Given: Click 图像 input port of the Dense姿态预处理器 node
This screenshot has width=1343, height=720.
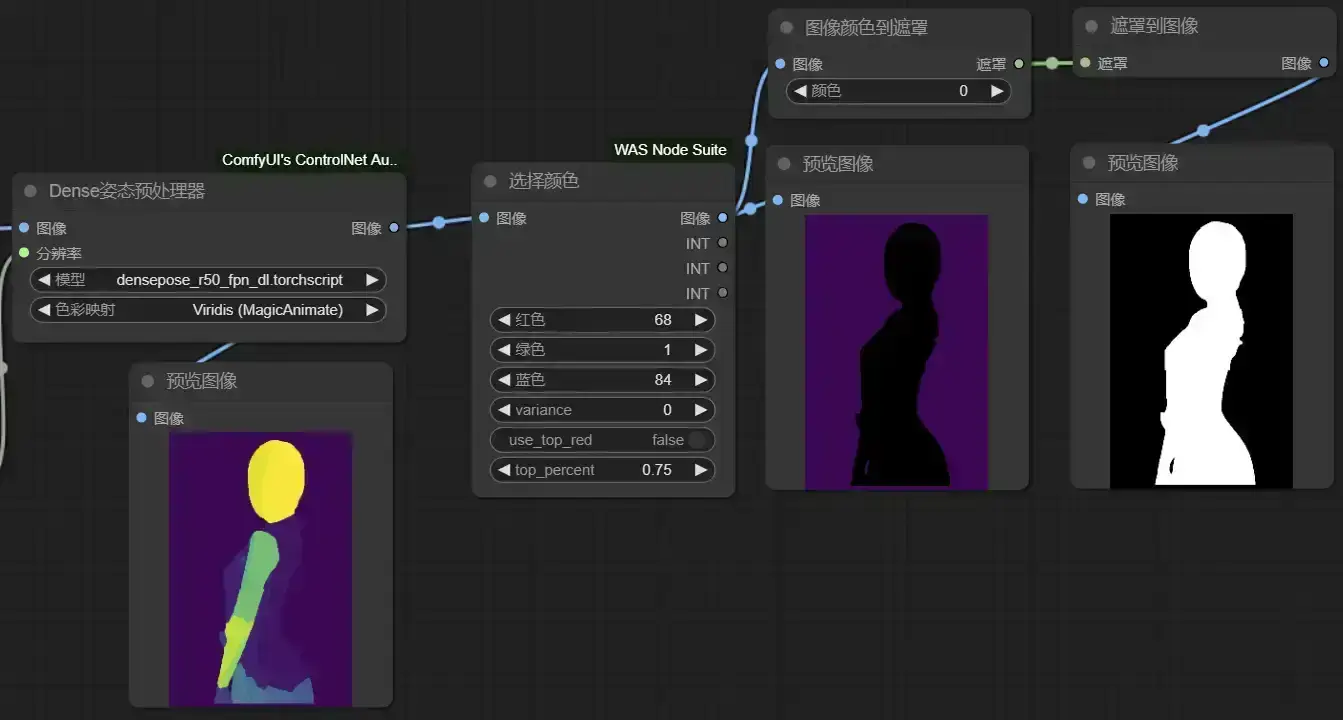Looking at the screenshot, I should (24, 228).
